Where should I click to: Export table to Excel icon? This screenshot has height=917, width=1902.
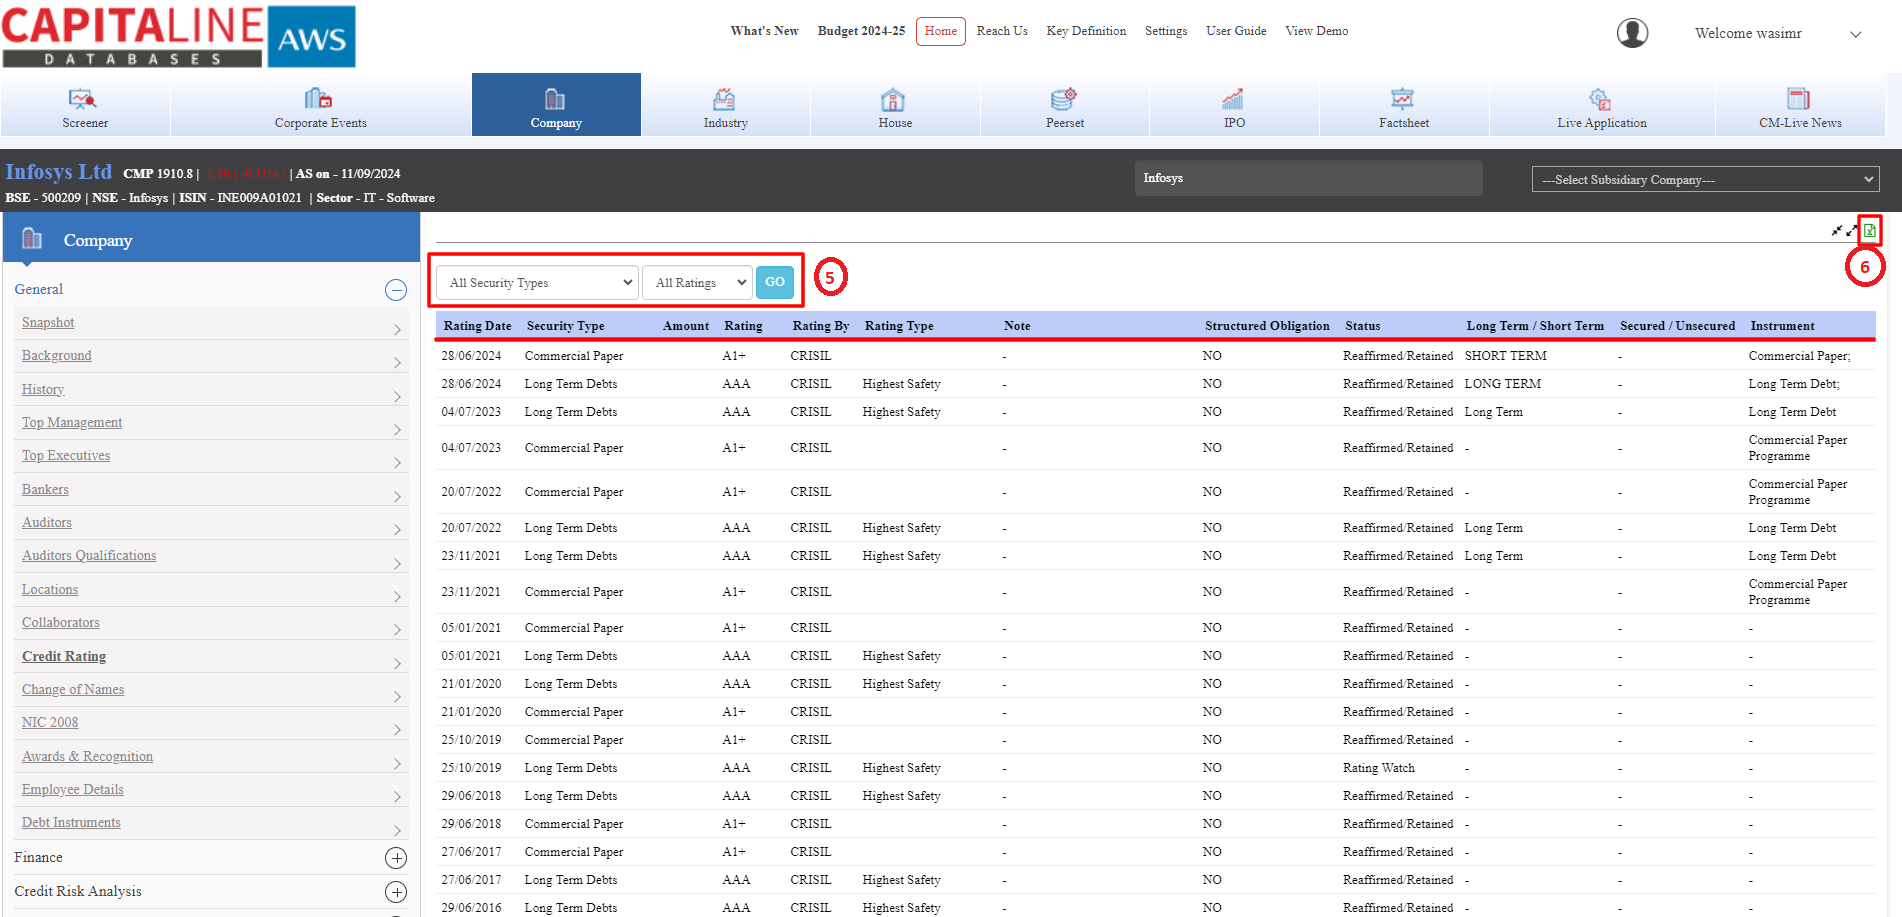[x=1869, y=231]
